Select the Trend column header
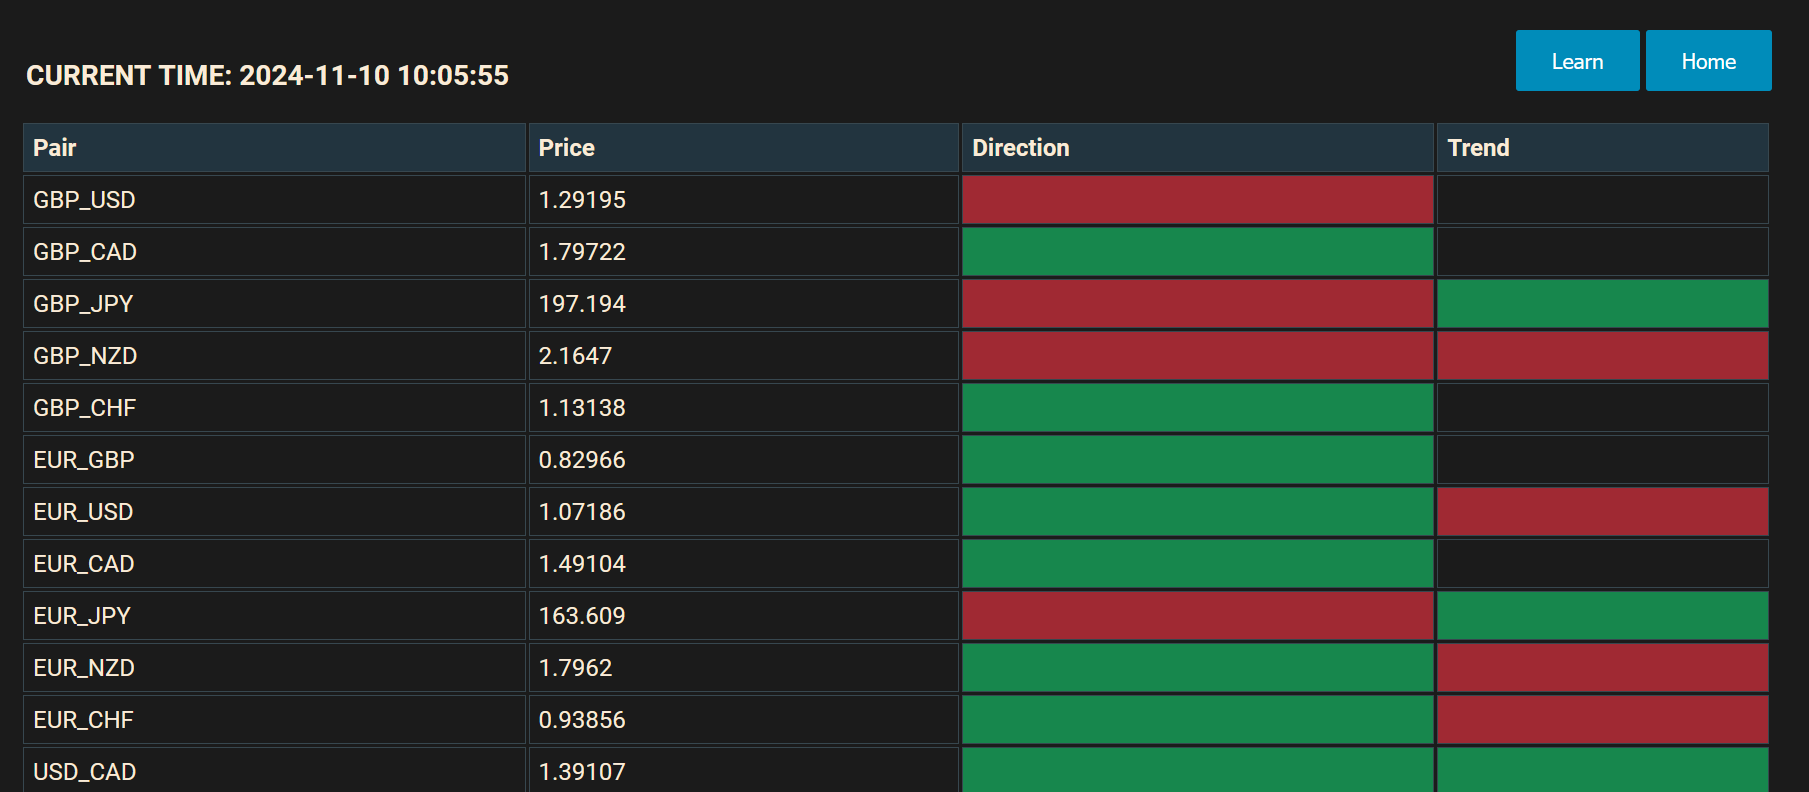1809x792 pixels. (1478, 148)
